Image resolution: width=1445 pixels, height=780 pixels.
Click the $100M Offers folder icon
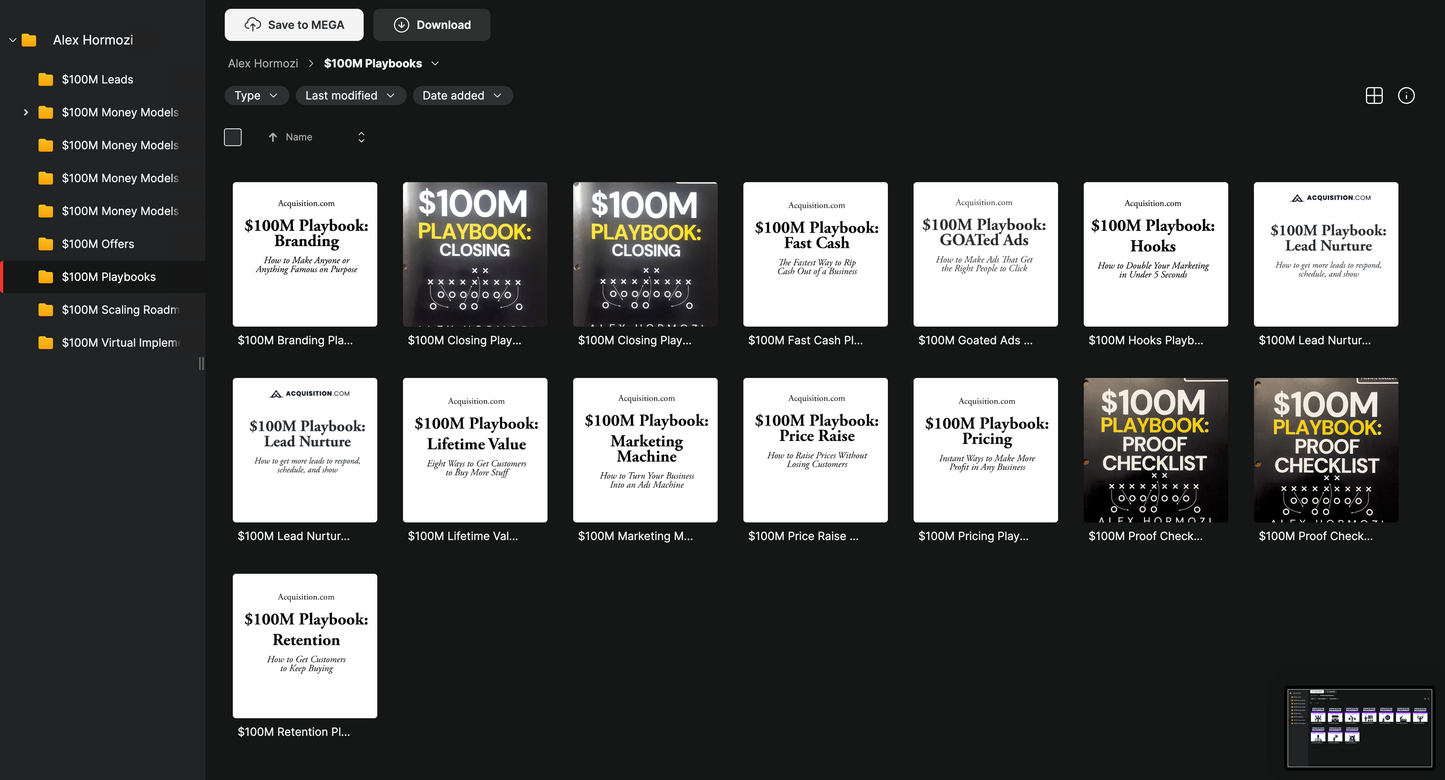pos(45,244)
